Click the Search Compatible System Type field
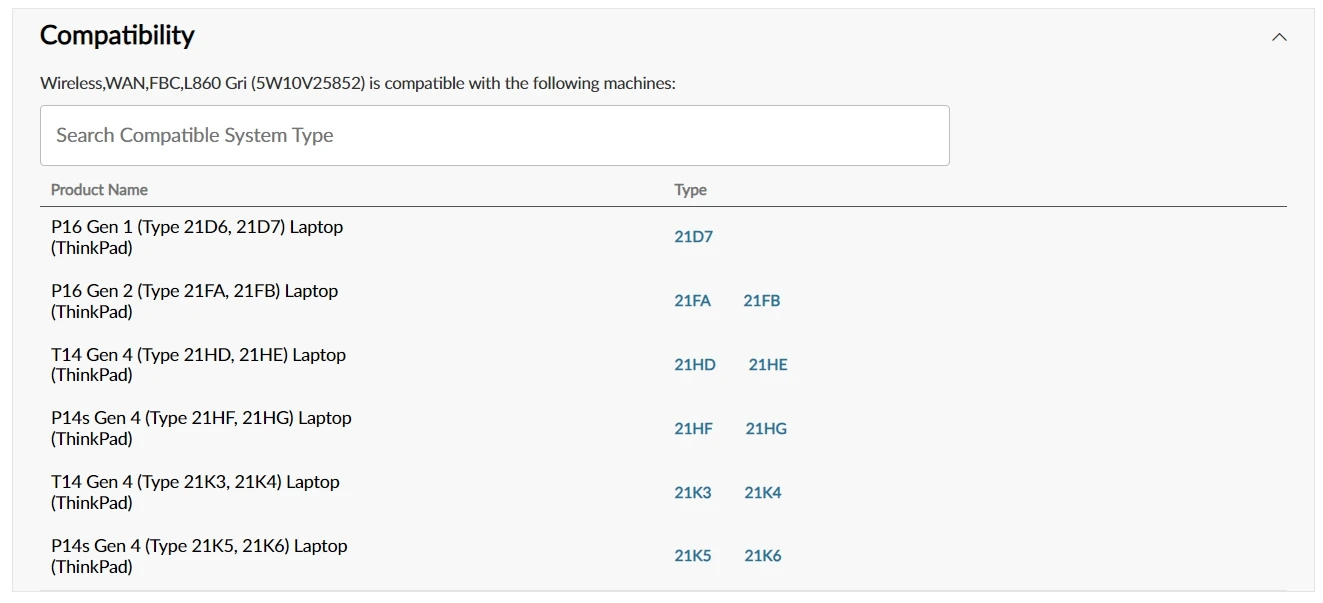 [x=494, y=136]
